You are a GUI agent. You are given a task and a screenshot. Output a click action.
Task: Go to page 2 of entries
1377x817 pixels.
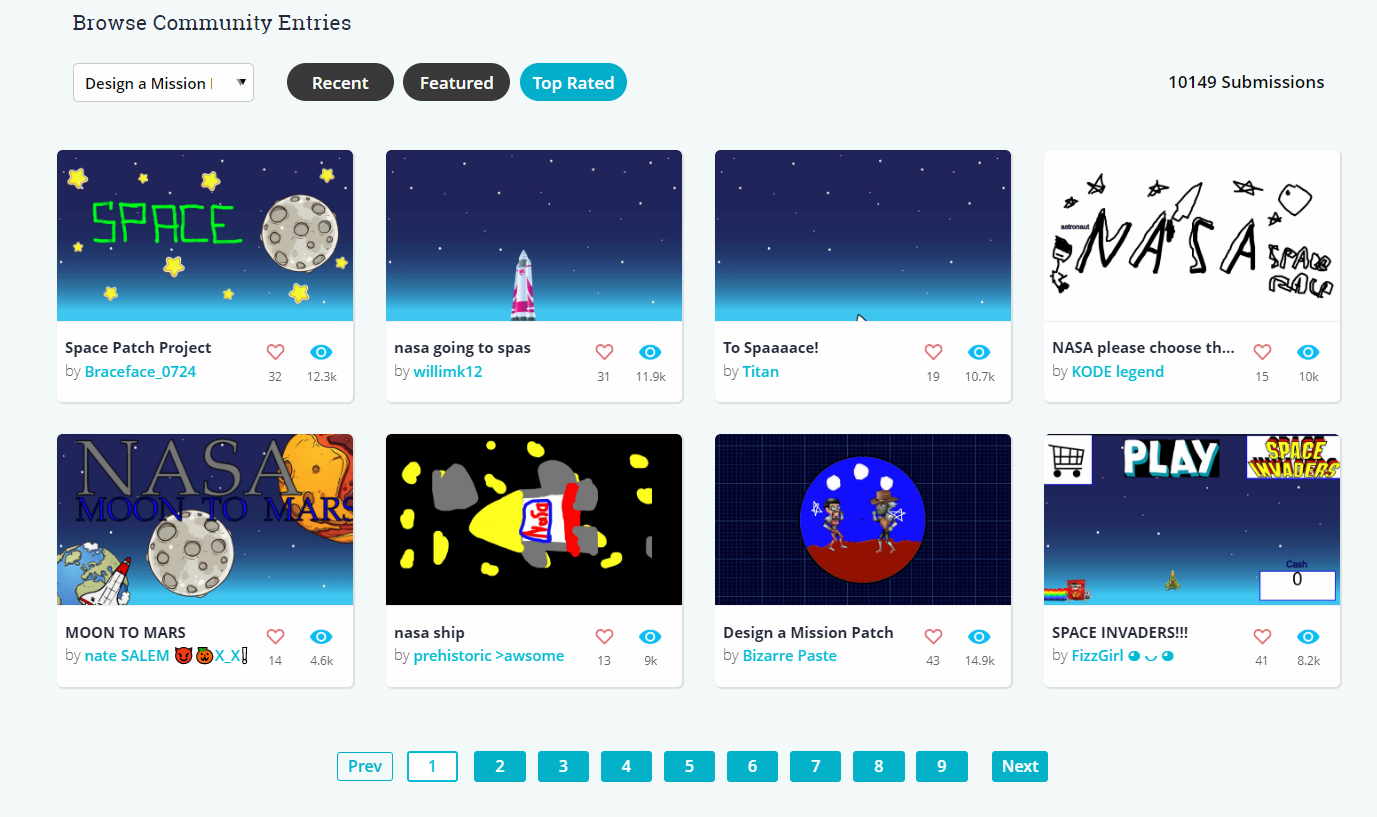(499, 766)
